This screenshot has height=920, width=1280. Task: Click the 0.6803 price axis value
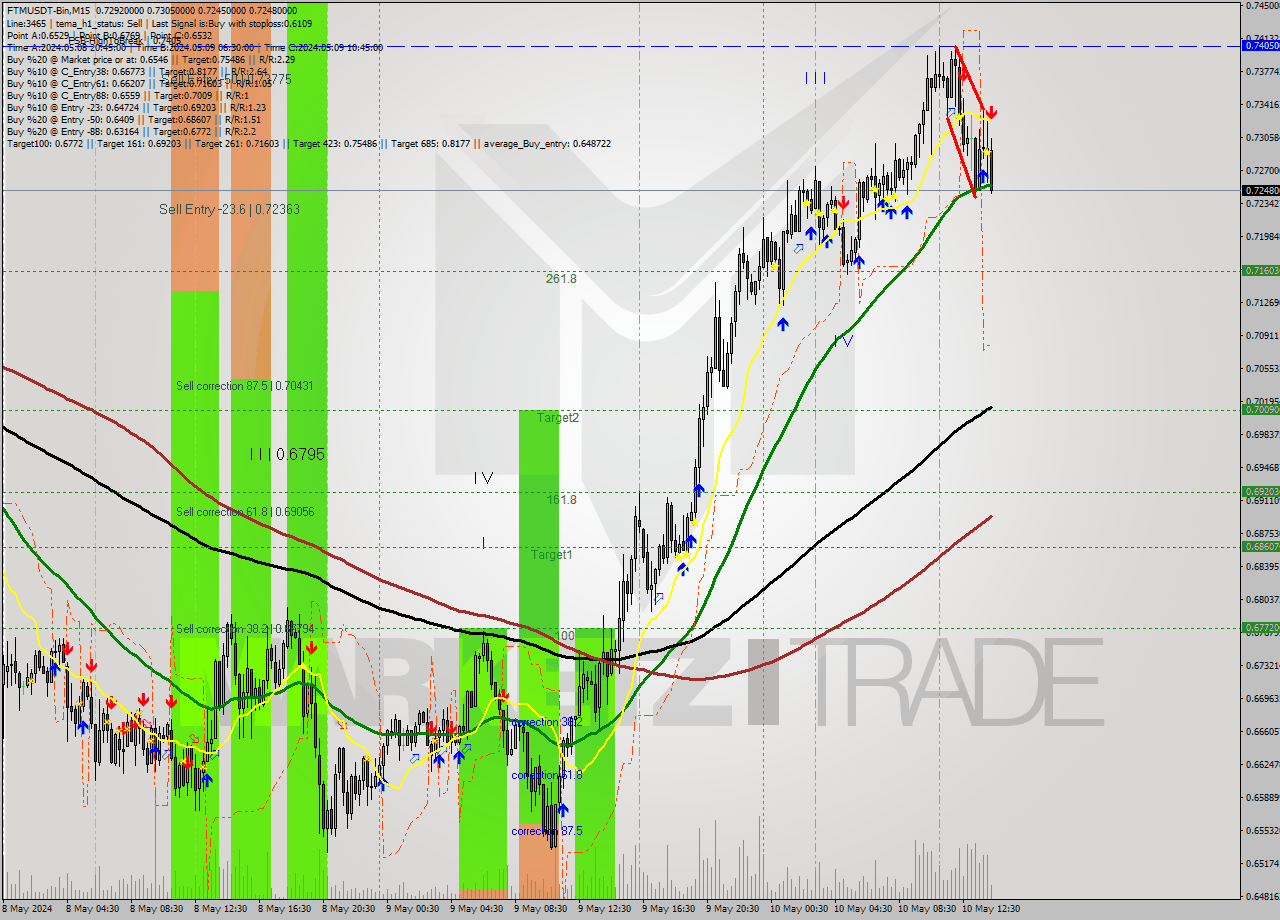click(x=1261, y=599)
